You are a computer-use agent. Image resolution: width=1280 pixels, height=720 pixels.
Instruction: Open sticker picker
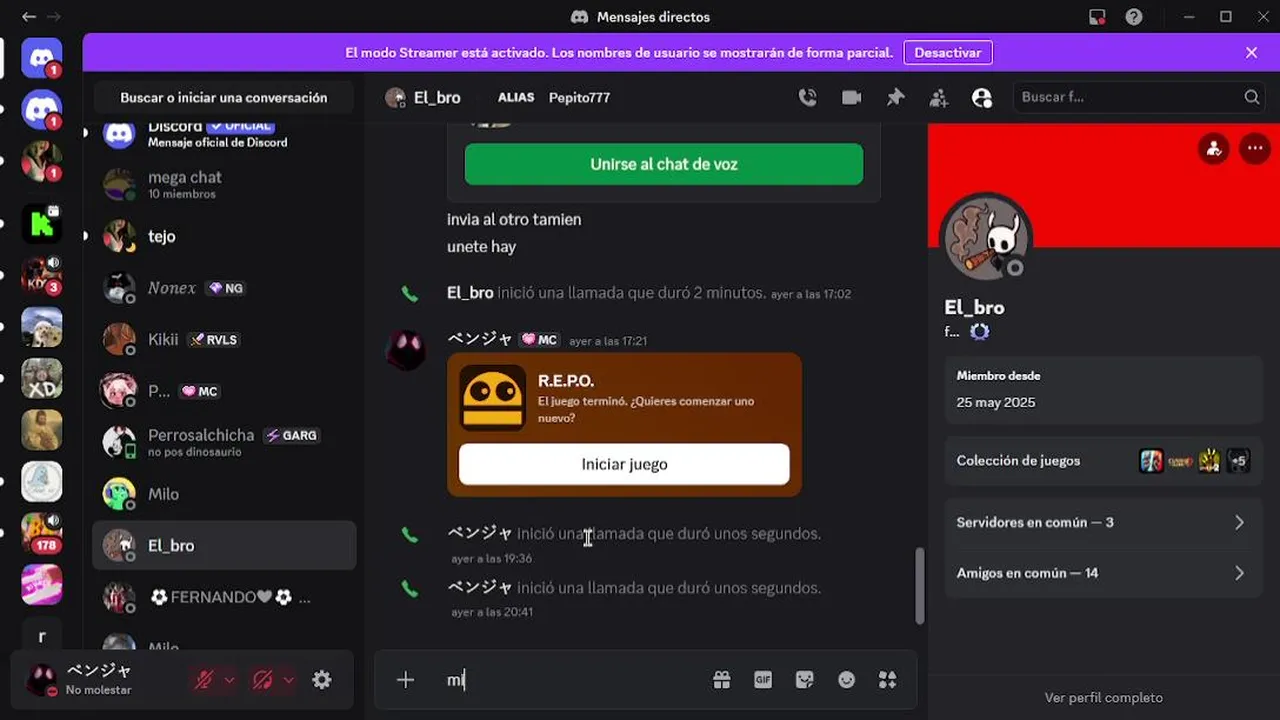(805, 680)
